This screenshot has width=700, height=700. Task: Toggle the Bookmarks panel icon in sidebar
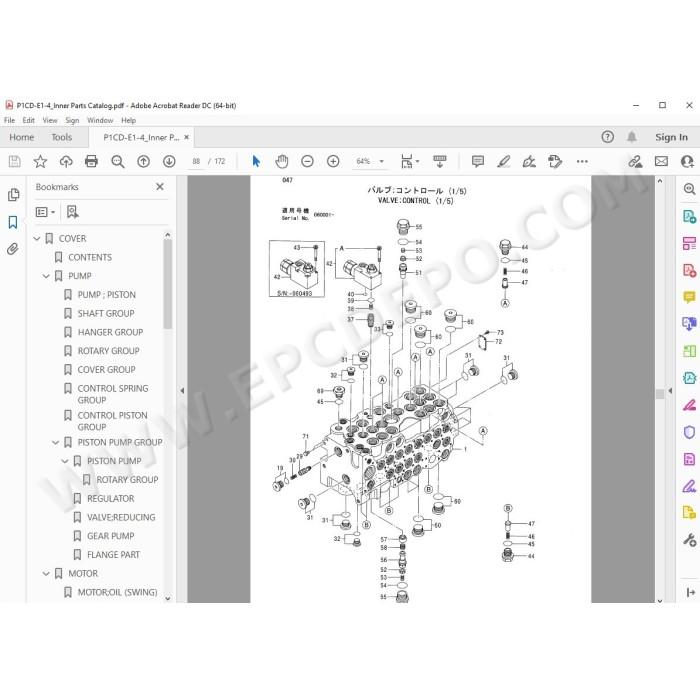click(x=13, y=222)
